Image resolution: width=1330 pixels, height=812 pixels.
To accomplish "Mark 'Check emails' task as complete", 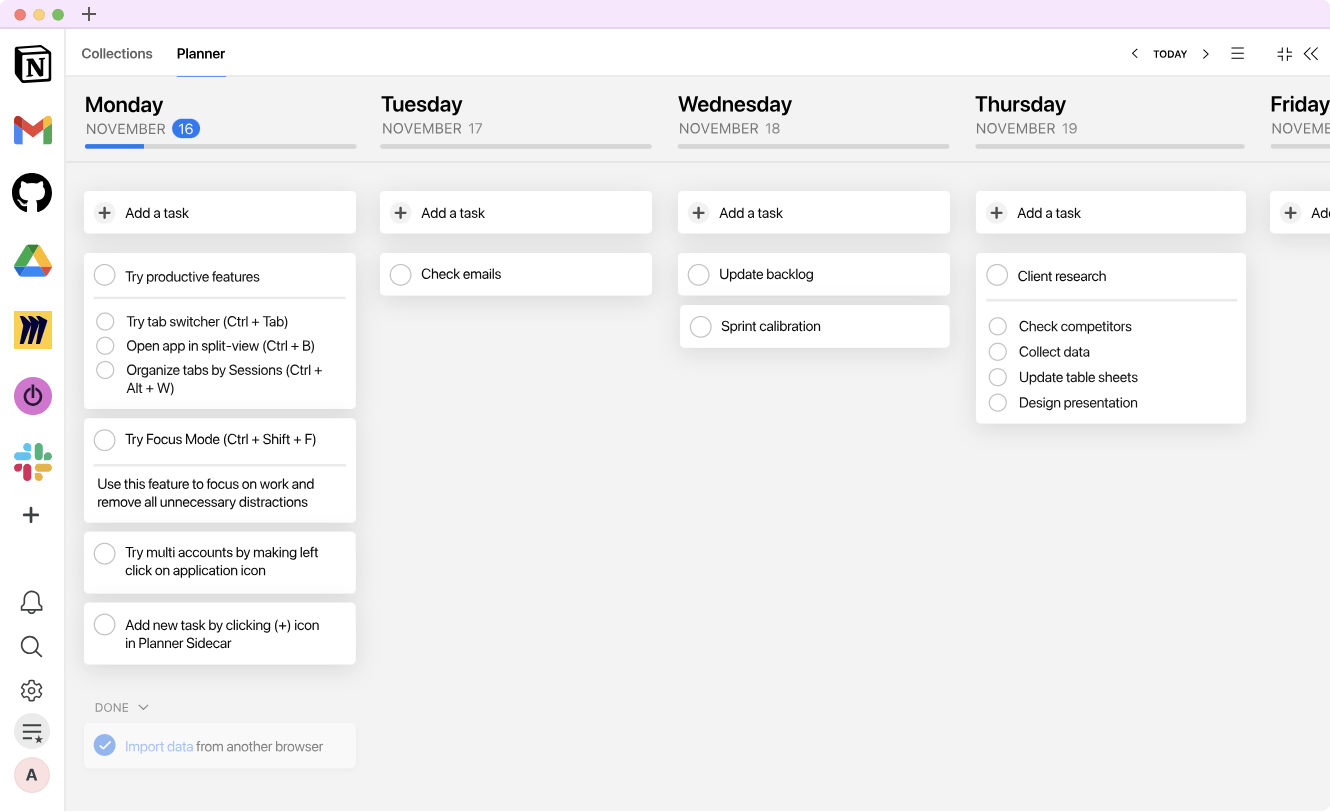I will pos(401,274).
